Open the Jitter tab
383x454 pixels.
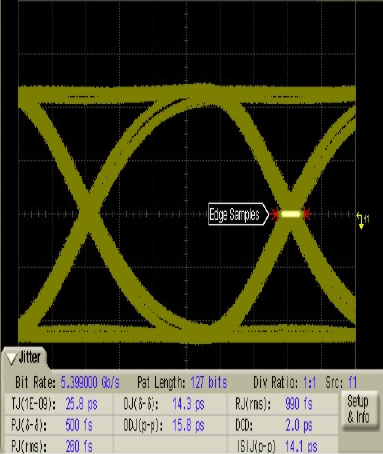(25, 358)
